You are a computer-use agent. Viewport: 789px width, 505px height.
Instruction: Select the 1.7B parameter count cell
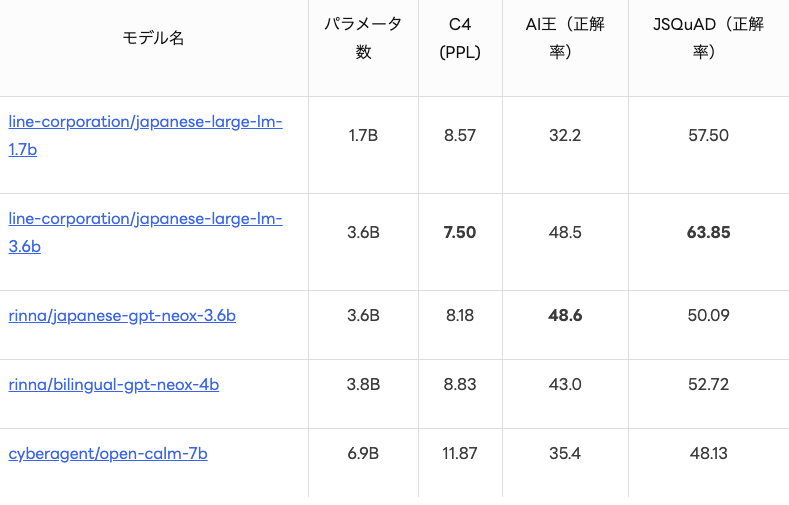click(363, 136)
